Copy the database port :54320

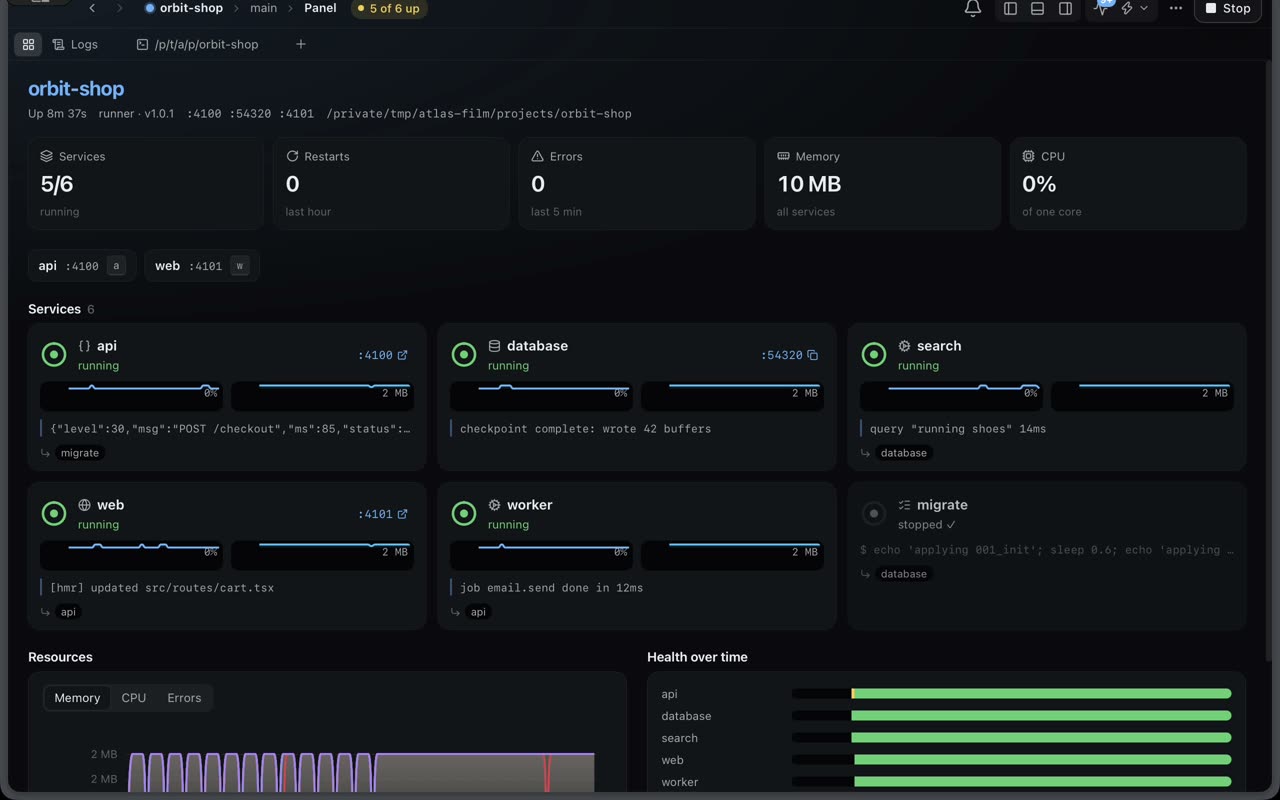click(x=790, y=355)
